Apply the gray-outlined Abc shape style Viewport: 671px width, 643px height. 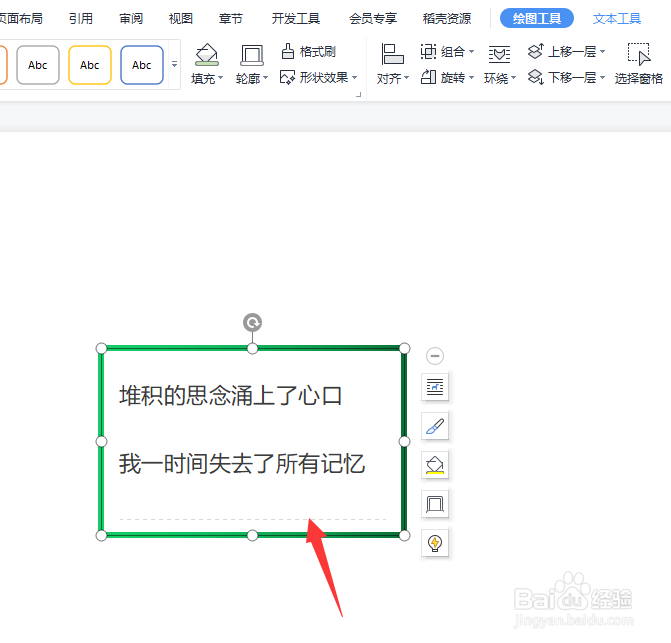click(x=38, y=65)
